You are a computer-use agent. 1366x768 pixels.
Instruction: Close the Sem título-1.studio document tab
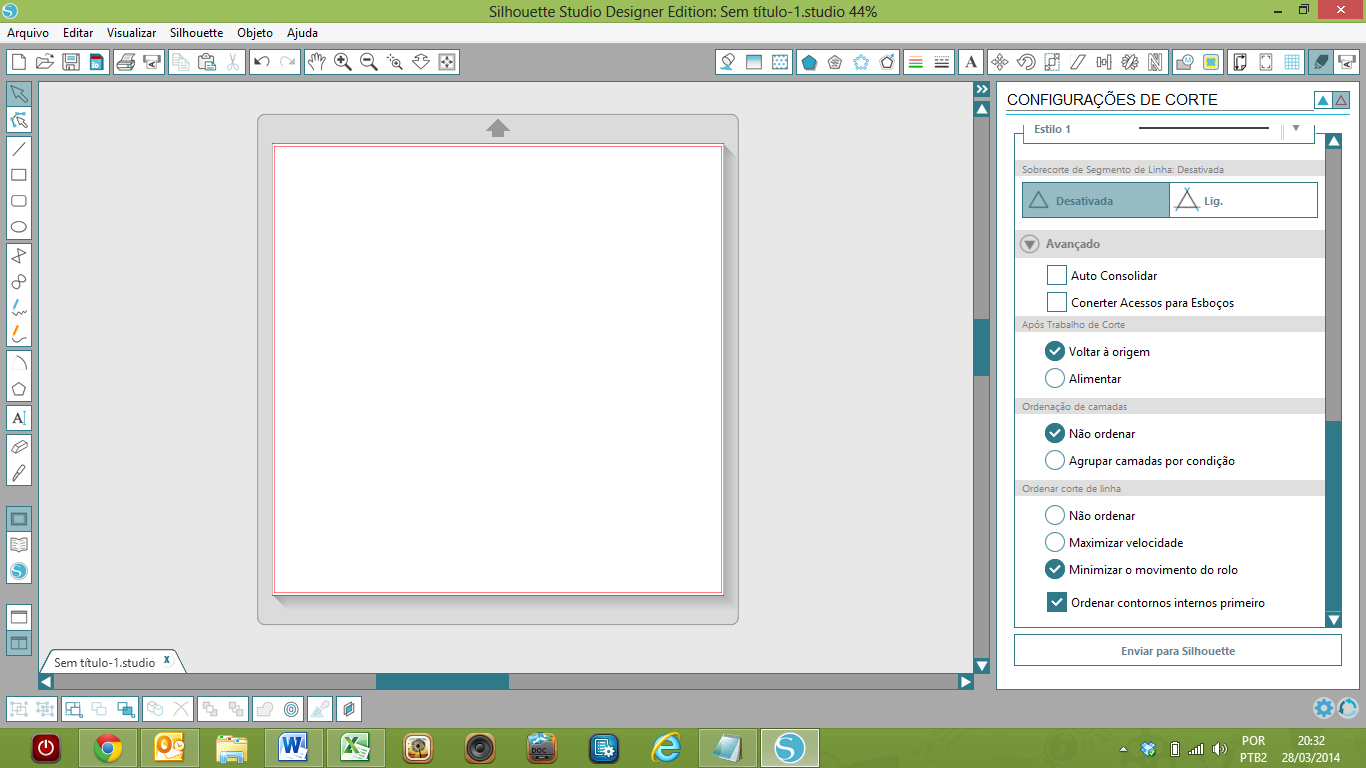(x=168, y=661)
